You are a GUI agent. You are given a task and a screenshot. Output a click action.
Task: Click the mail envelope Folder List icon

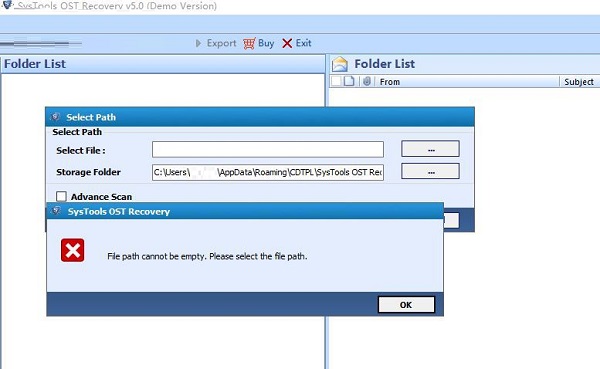tap(340, 64)
